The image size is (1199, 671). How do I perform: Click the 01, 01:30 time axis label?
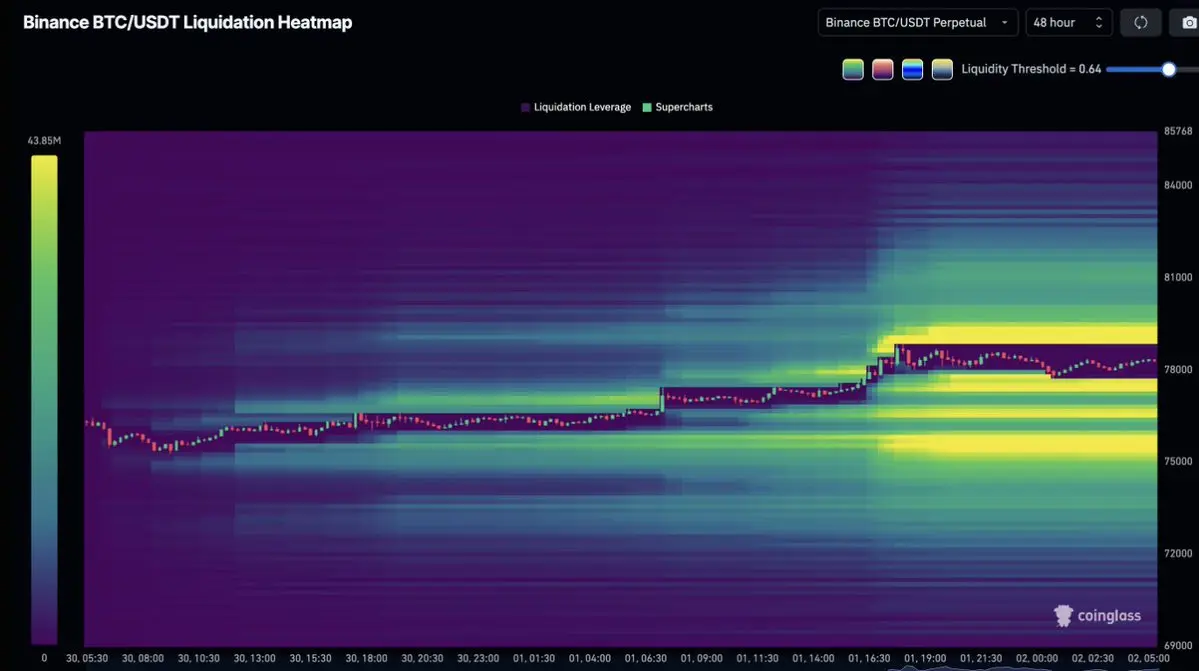pos(534,658)
